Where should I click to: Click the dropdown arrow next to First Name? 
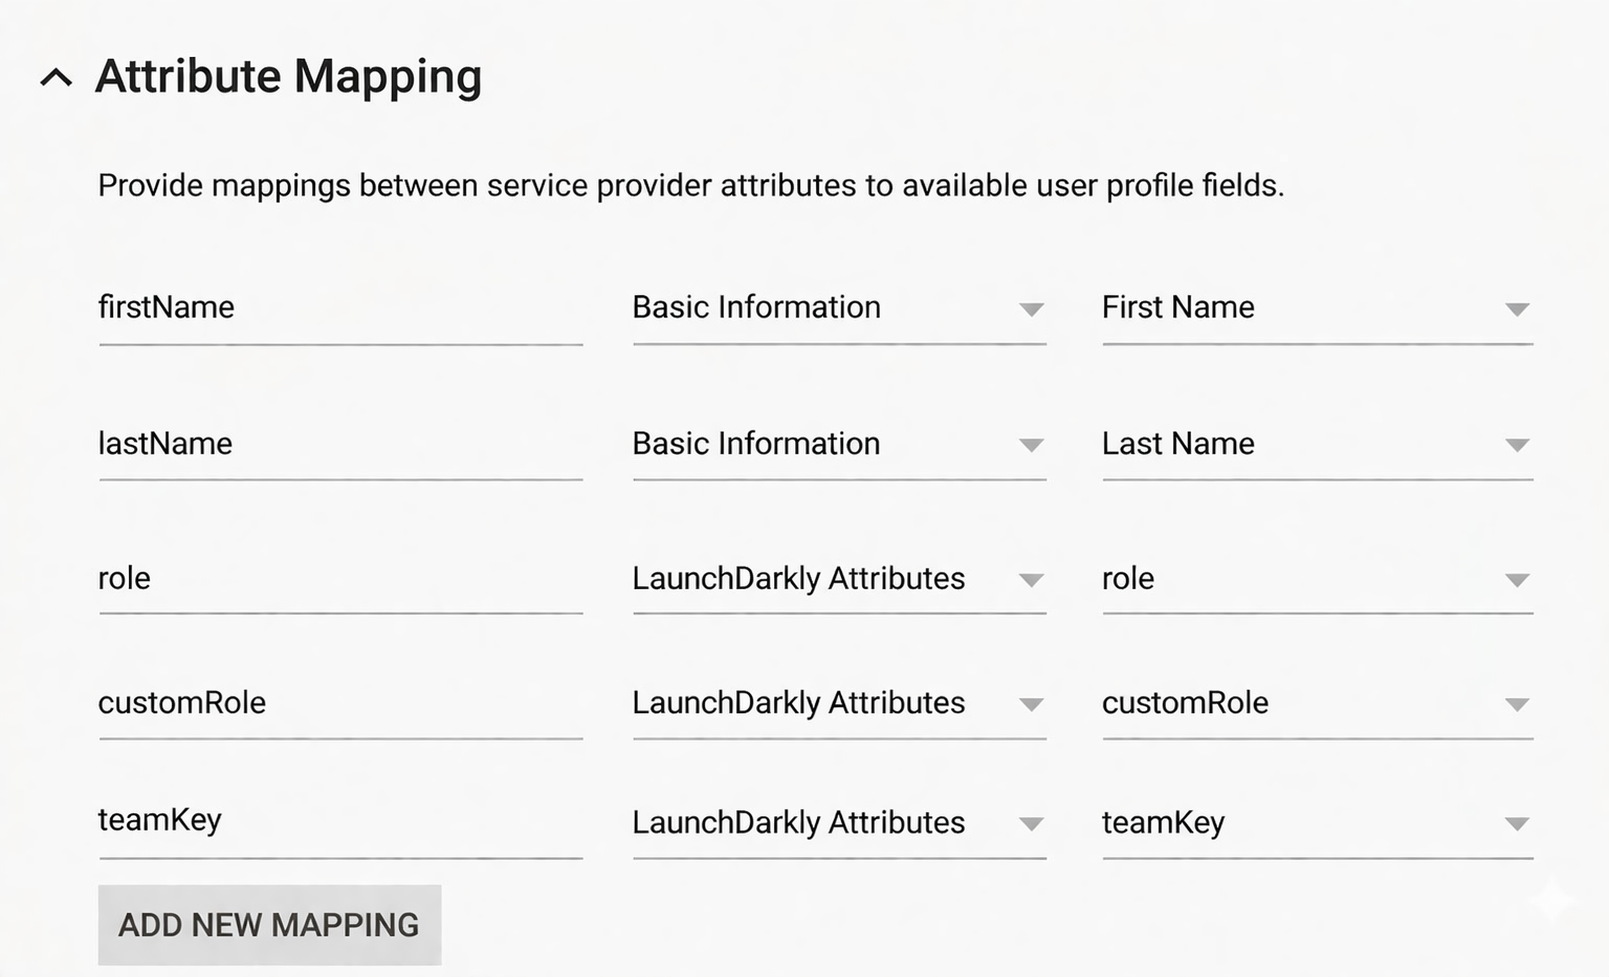point(1518,310)
